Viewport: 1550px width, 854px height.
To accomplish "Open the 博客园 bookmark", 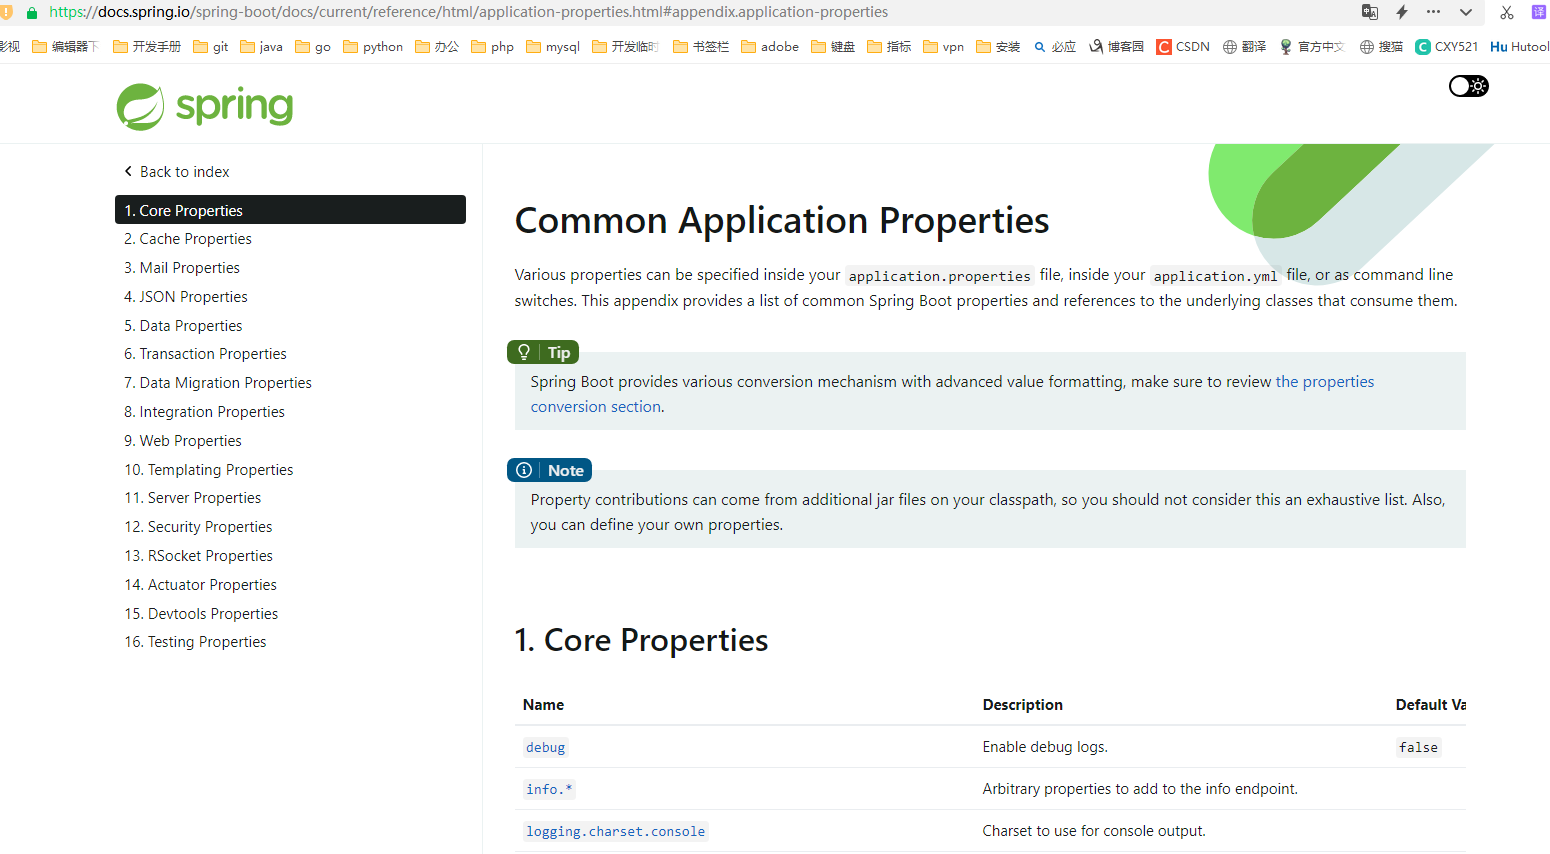I will tap(1117, 47).
